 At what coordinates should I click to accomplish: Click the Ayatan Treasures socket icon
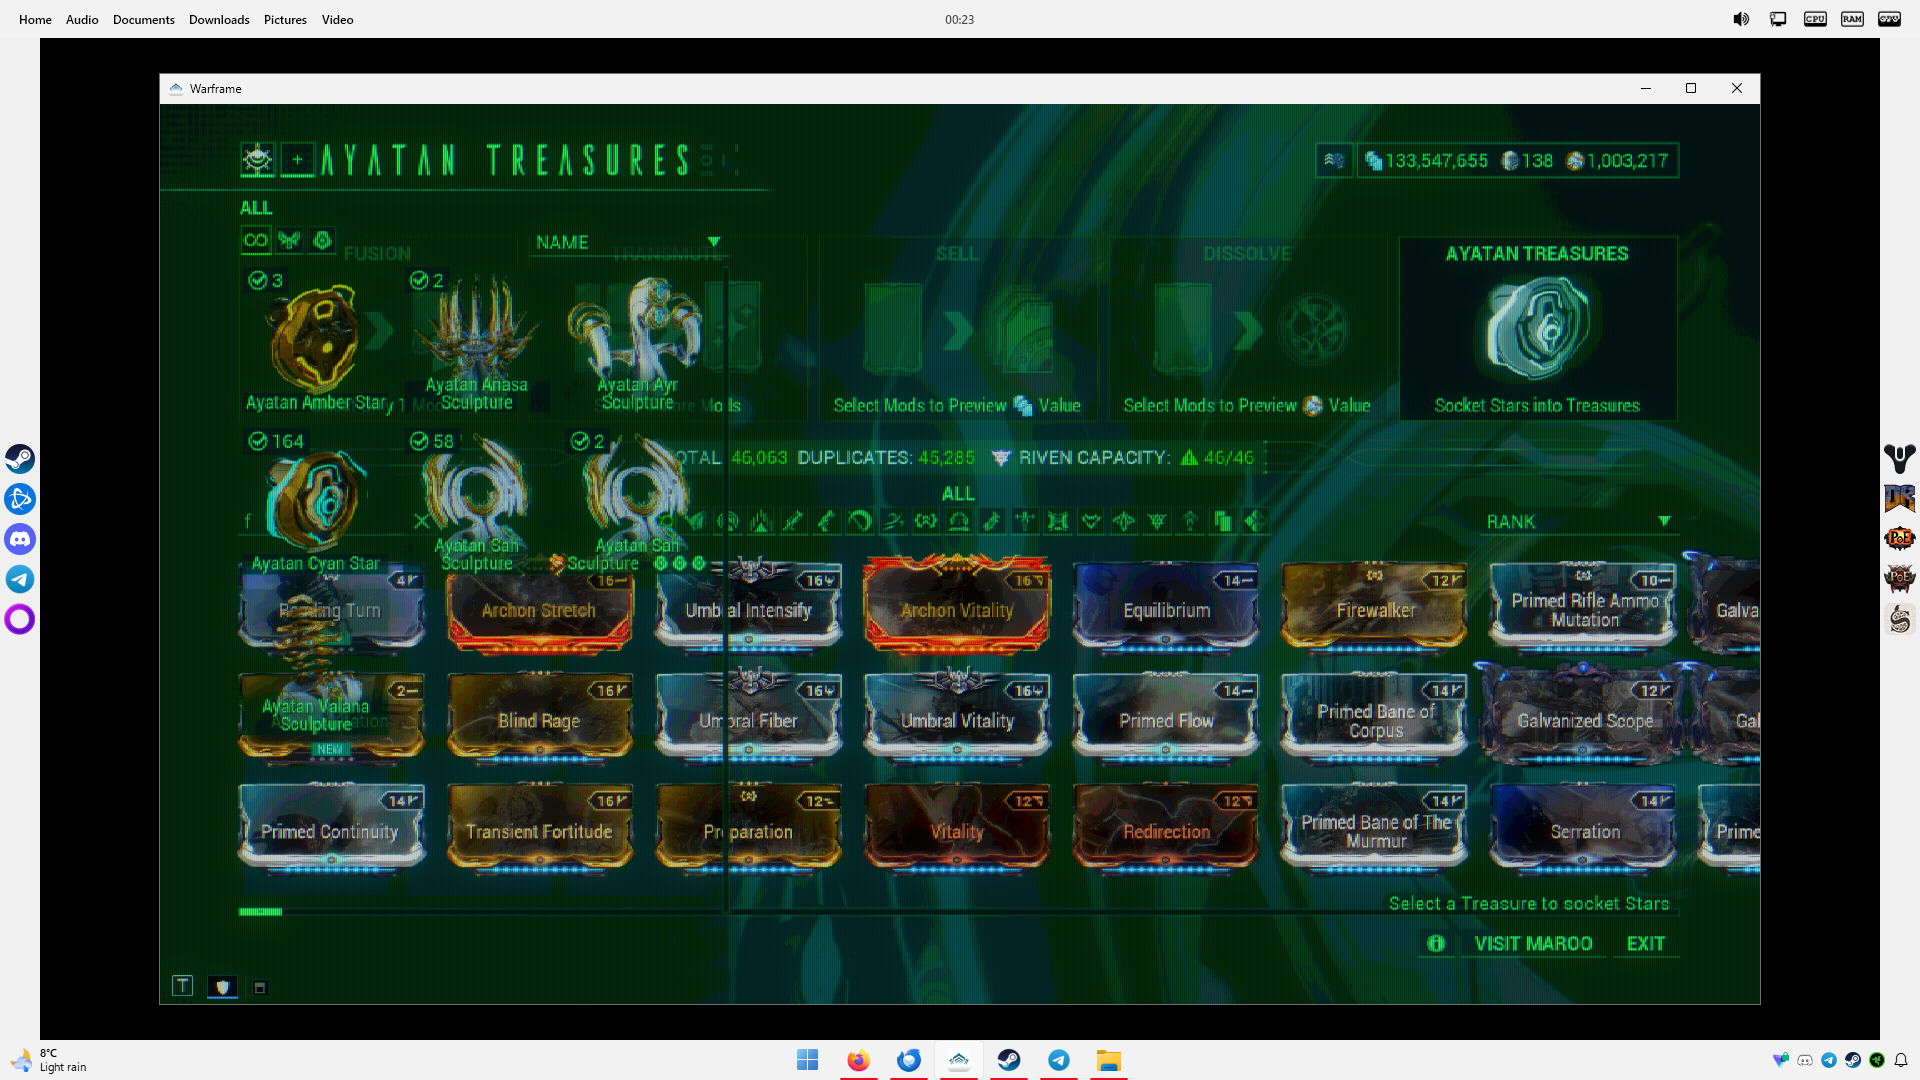[1537, 328]
